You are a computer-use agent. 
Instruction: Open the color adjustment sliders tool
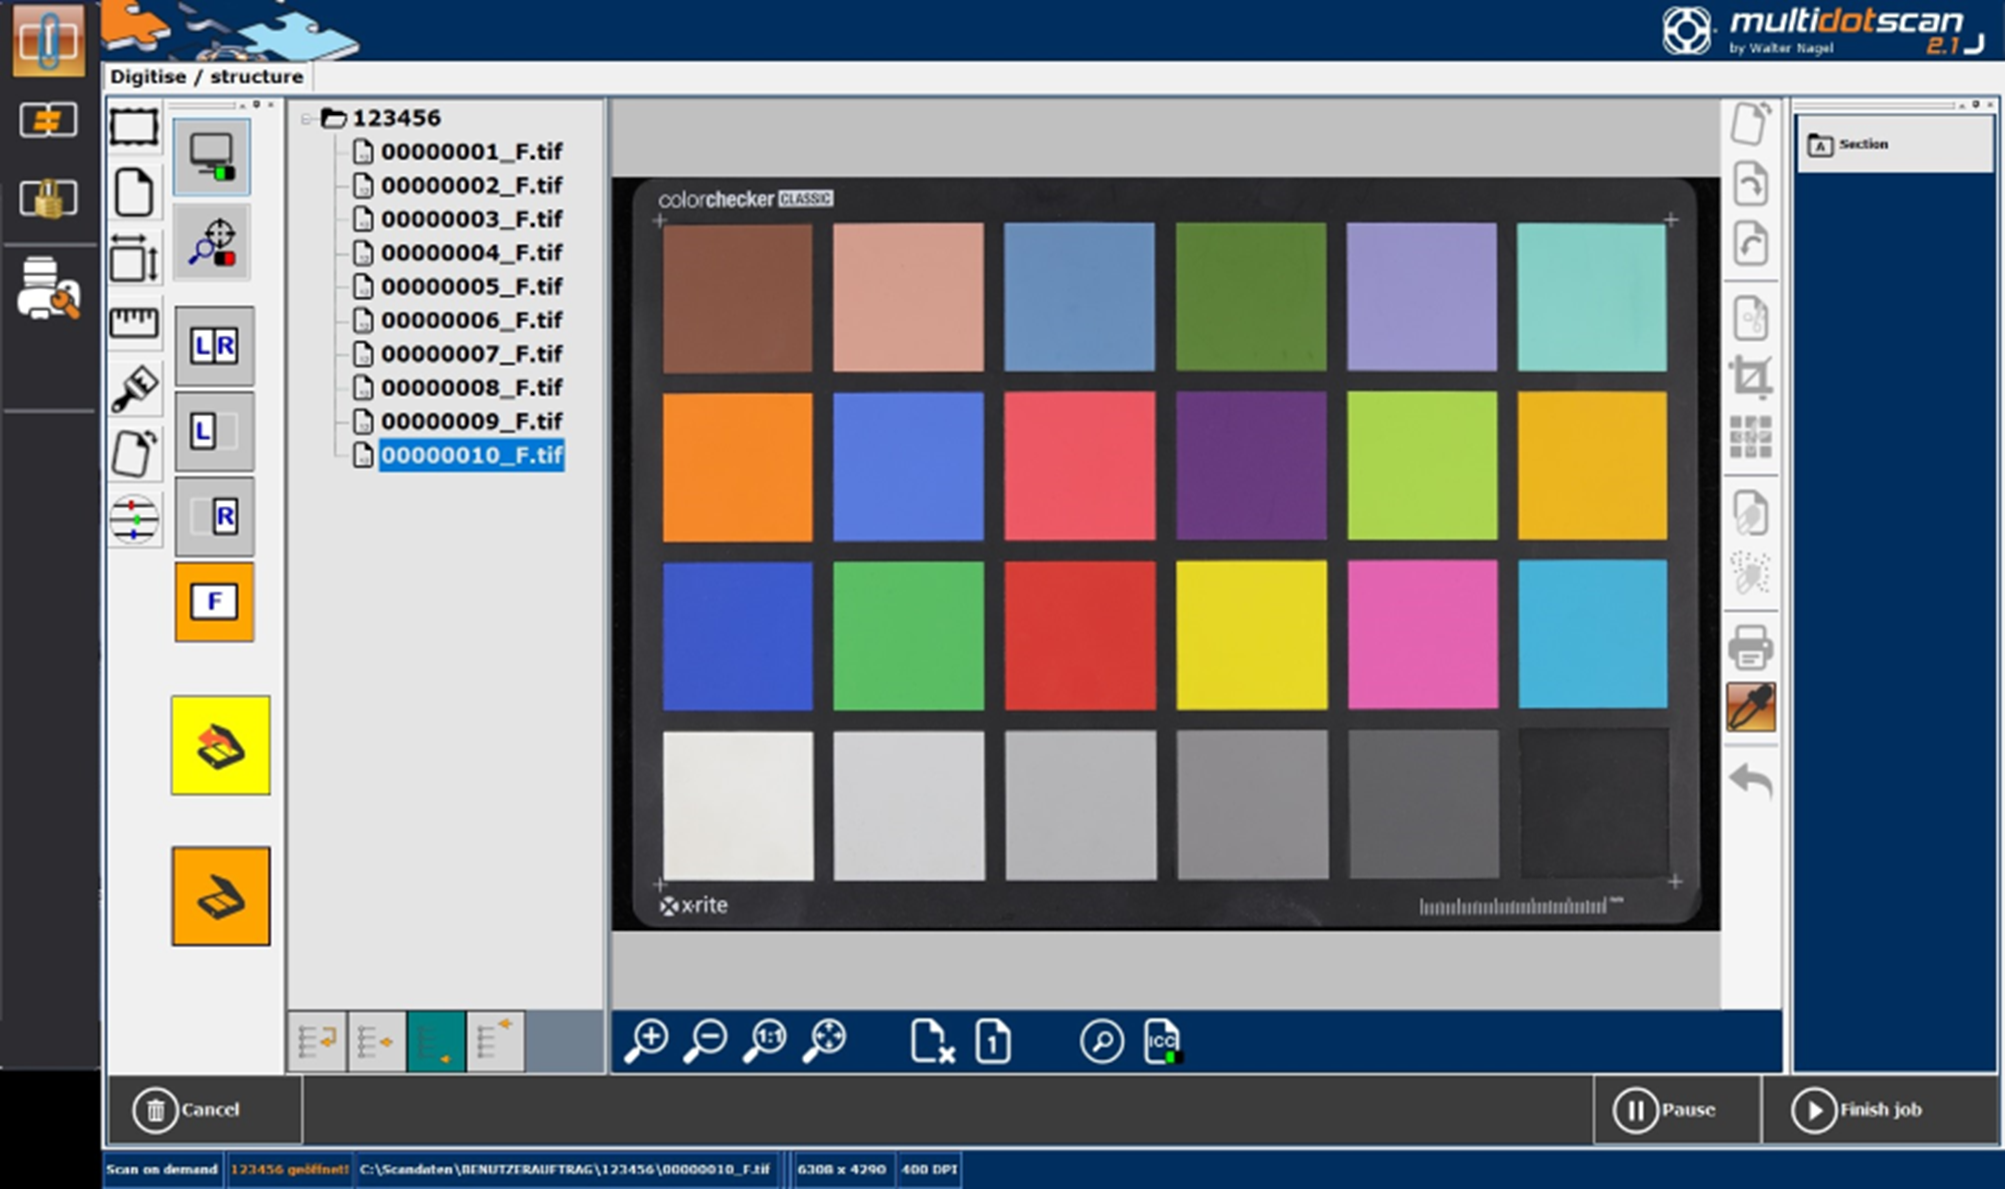(x=134, y=520)
